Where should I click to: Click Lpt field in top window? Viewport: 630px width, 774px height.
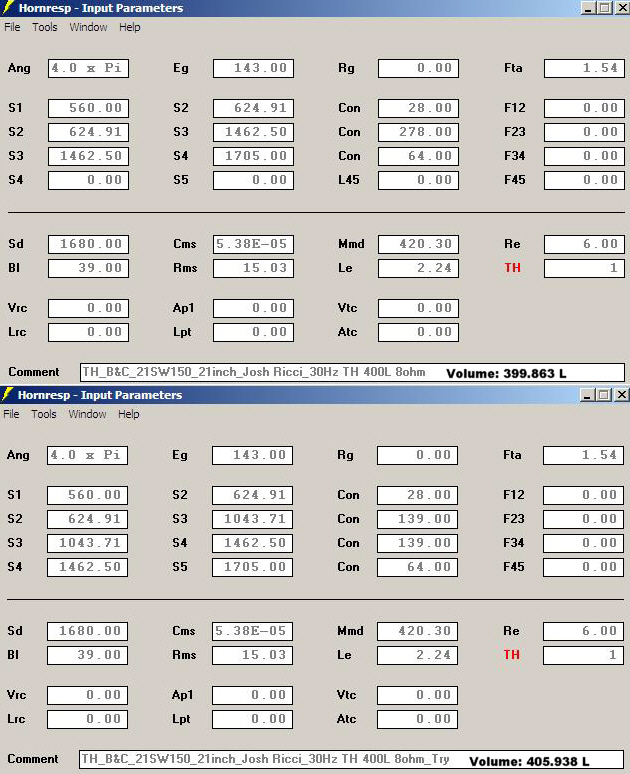point(253,332)
